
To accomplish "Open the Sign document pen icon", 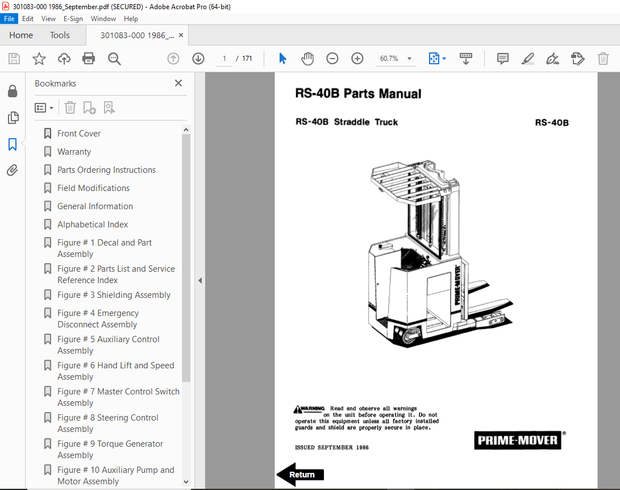I will 552,59.
